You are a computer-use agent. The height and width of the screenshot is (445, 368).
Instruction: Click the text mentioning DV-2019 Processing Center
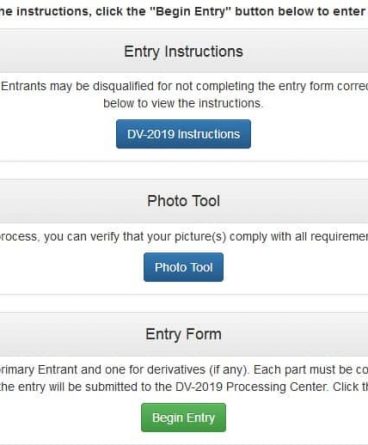pyautogui.click(x=184, y=387)
